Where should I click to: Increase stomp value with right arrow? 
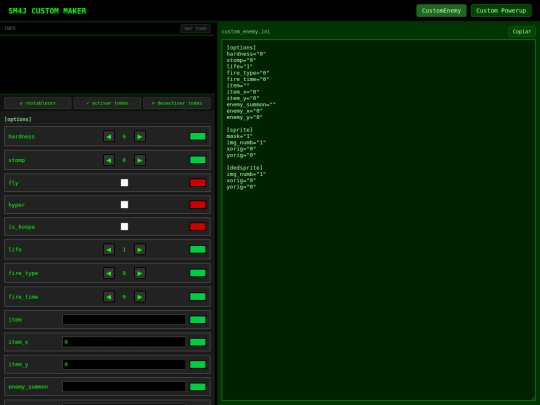point(139,160)
